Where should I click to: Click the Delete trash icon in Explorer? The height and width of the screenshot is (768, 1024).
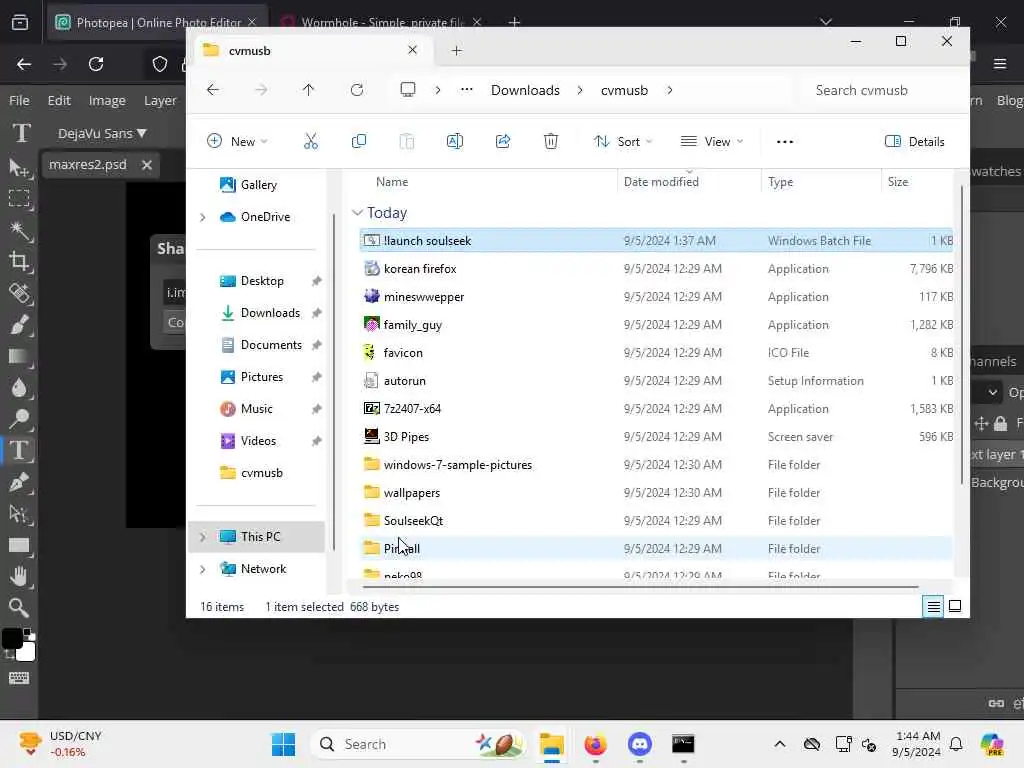pos(551,141)
